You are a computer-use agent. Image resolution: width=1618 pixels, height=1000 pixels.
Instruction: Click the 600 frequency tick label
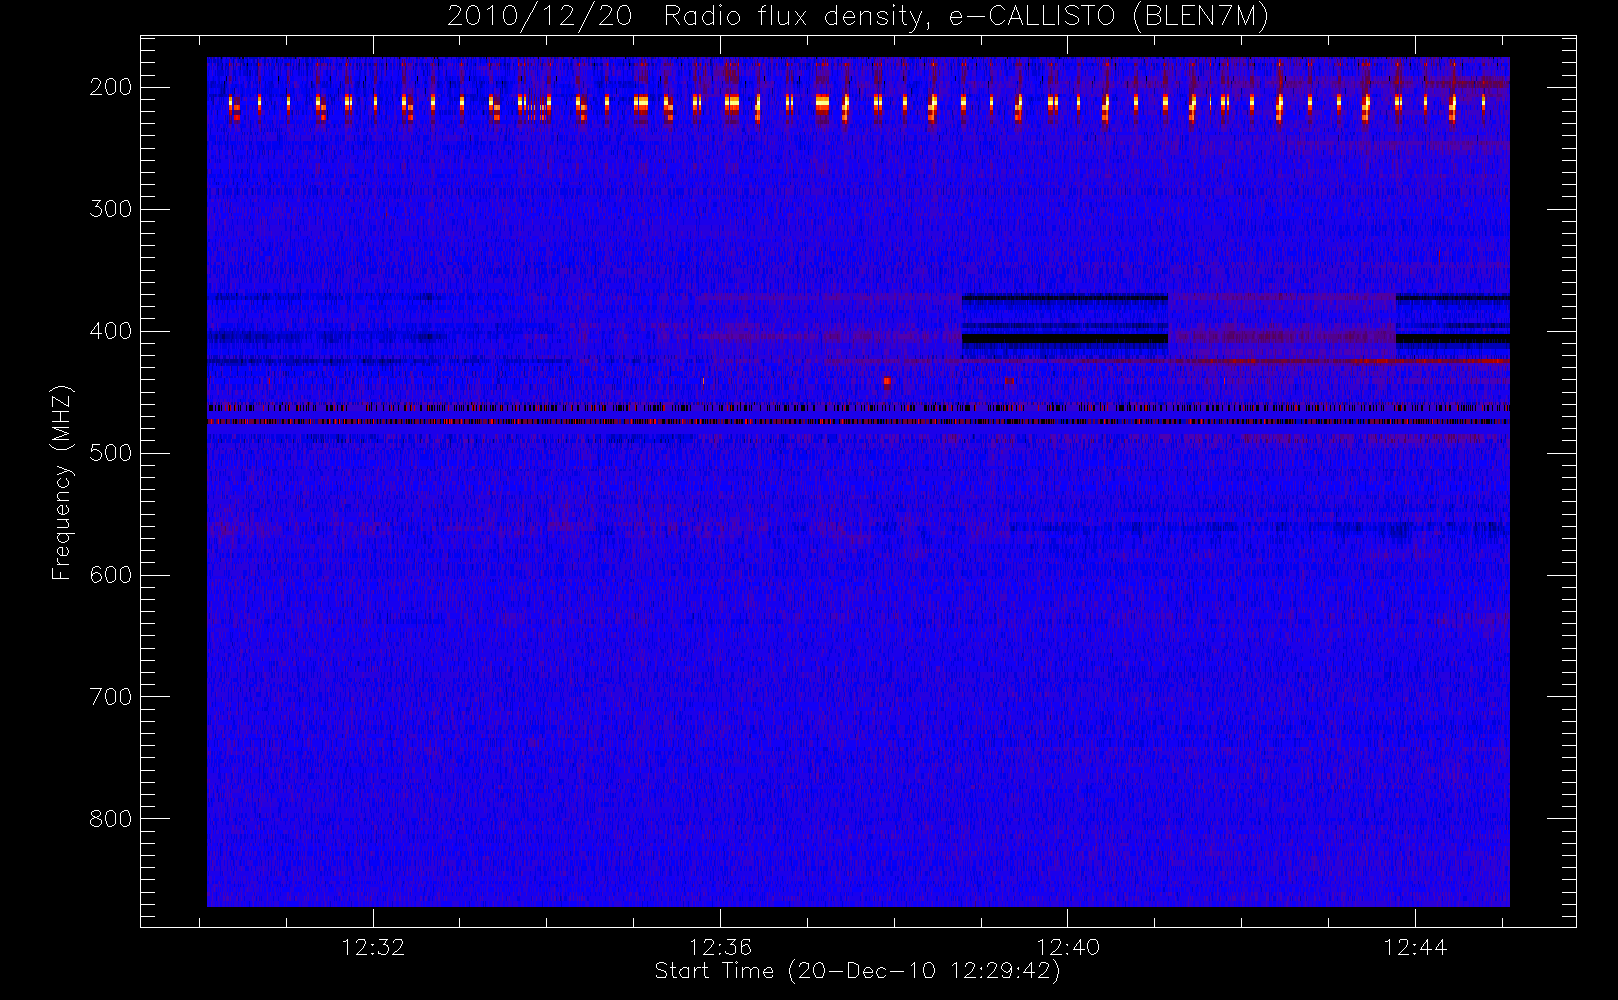pyautogui.click(x=110, y=575)
